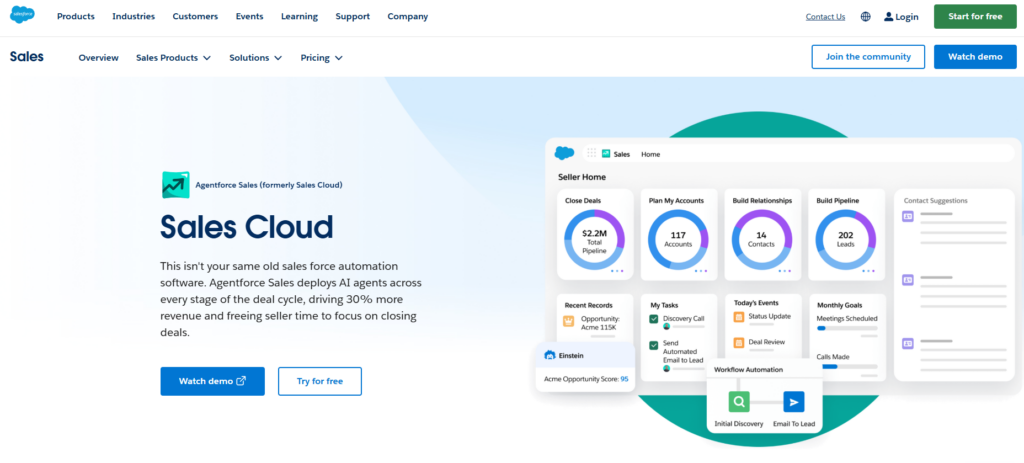
Task: Click Join the community button
Action: coord(868,57)
